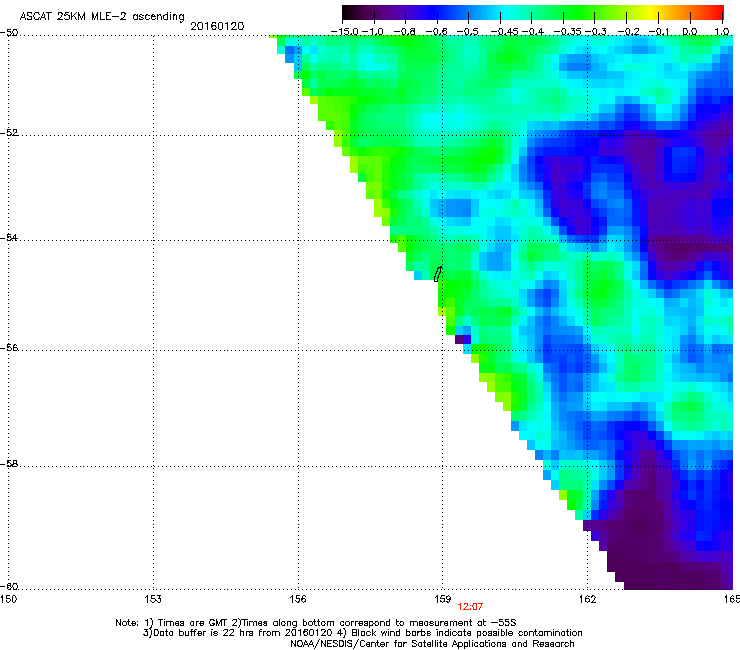740x650 pixels.
Task: Click the latitude label -54
Action: pyautogui.click(x=9, y=237)
